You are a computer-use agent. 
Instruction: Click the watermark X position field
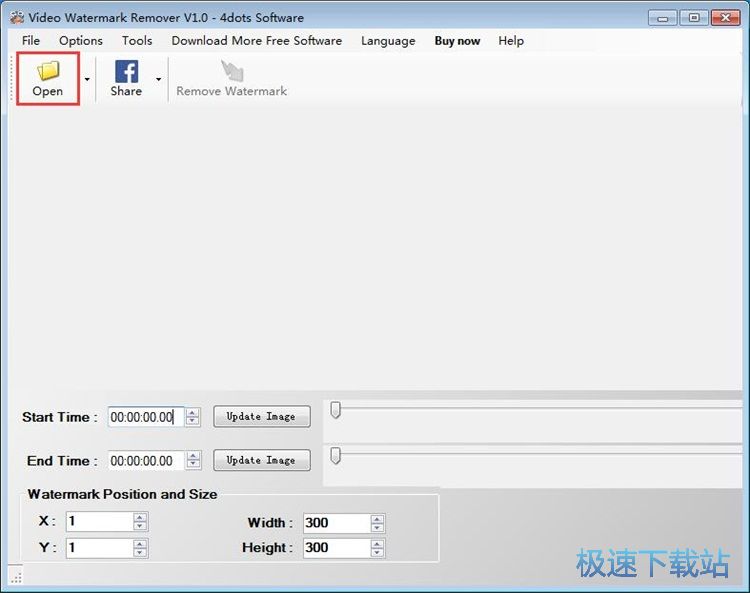click(98, 522)
